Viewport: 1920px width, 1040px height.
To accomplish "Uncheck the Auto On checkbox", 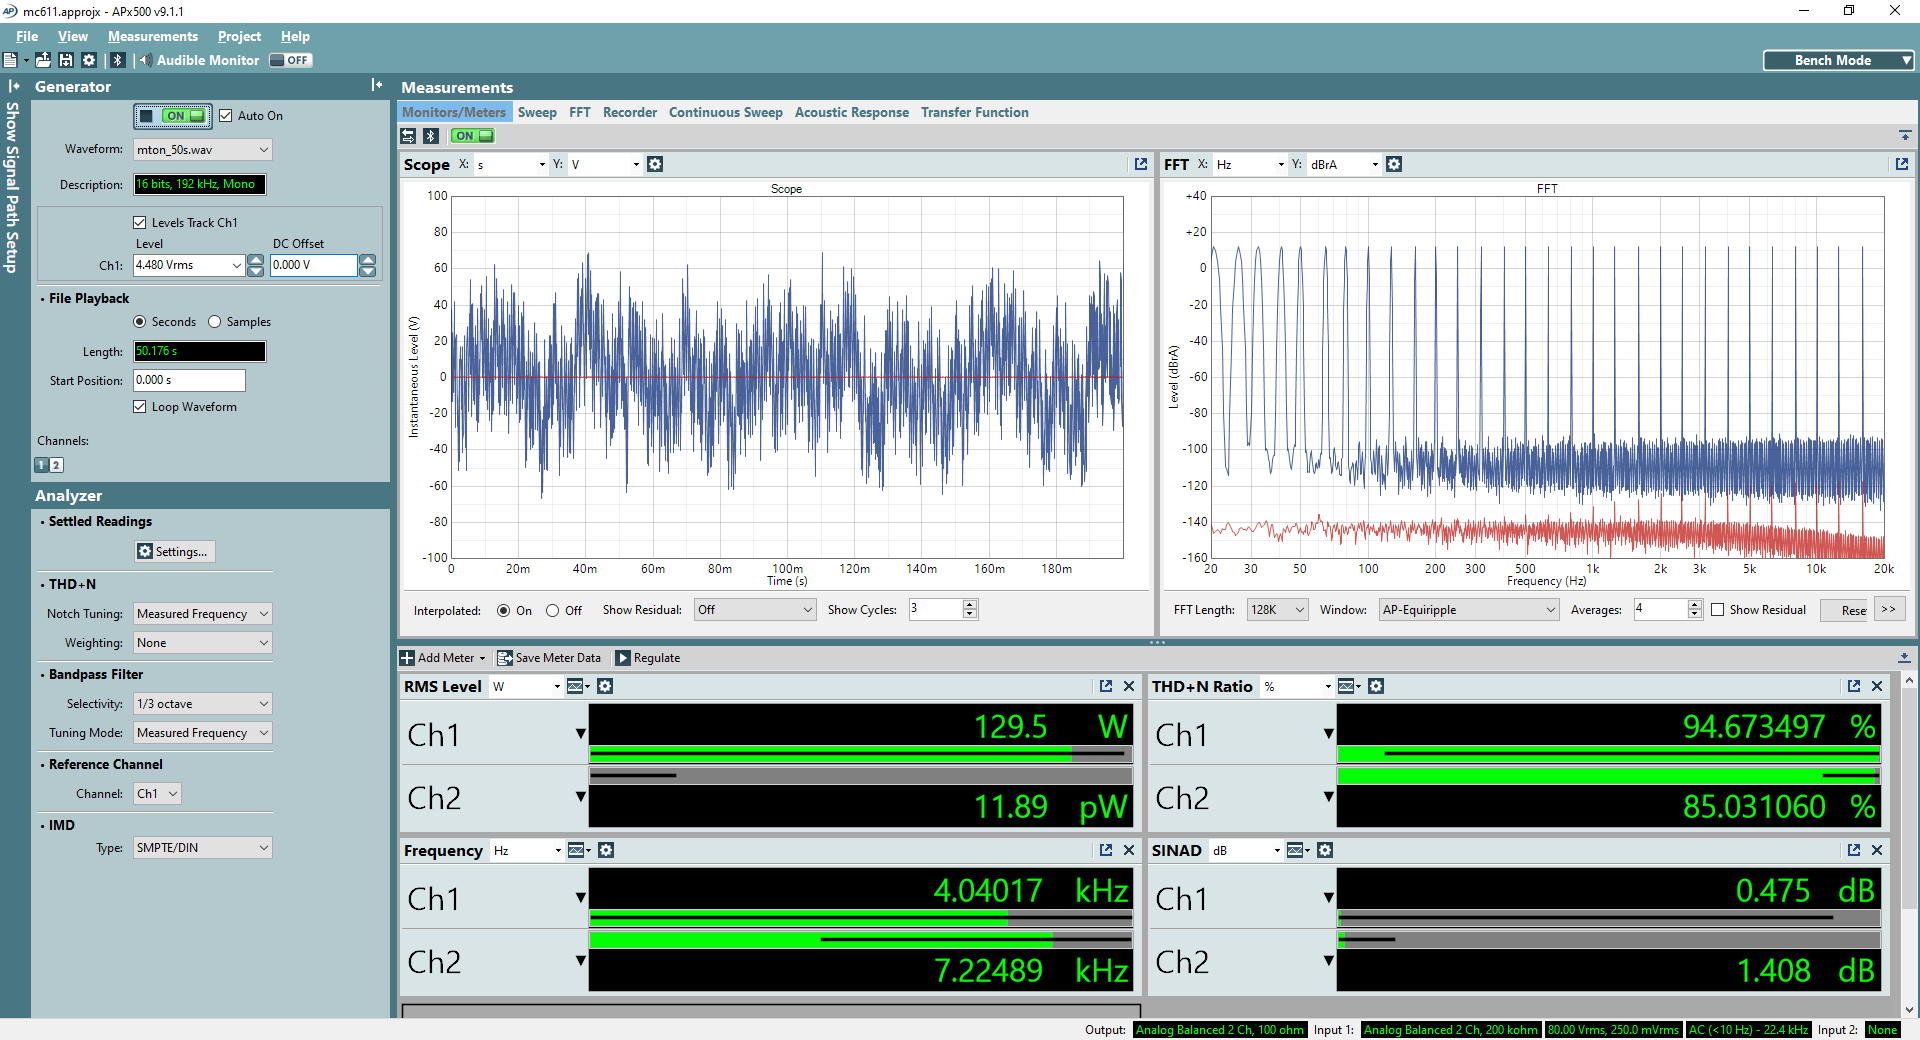I will (226, 116).
